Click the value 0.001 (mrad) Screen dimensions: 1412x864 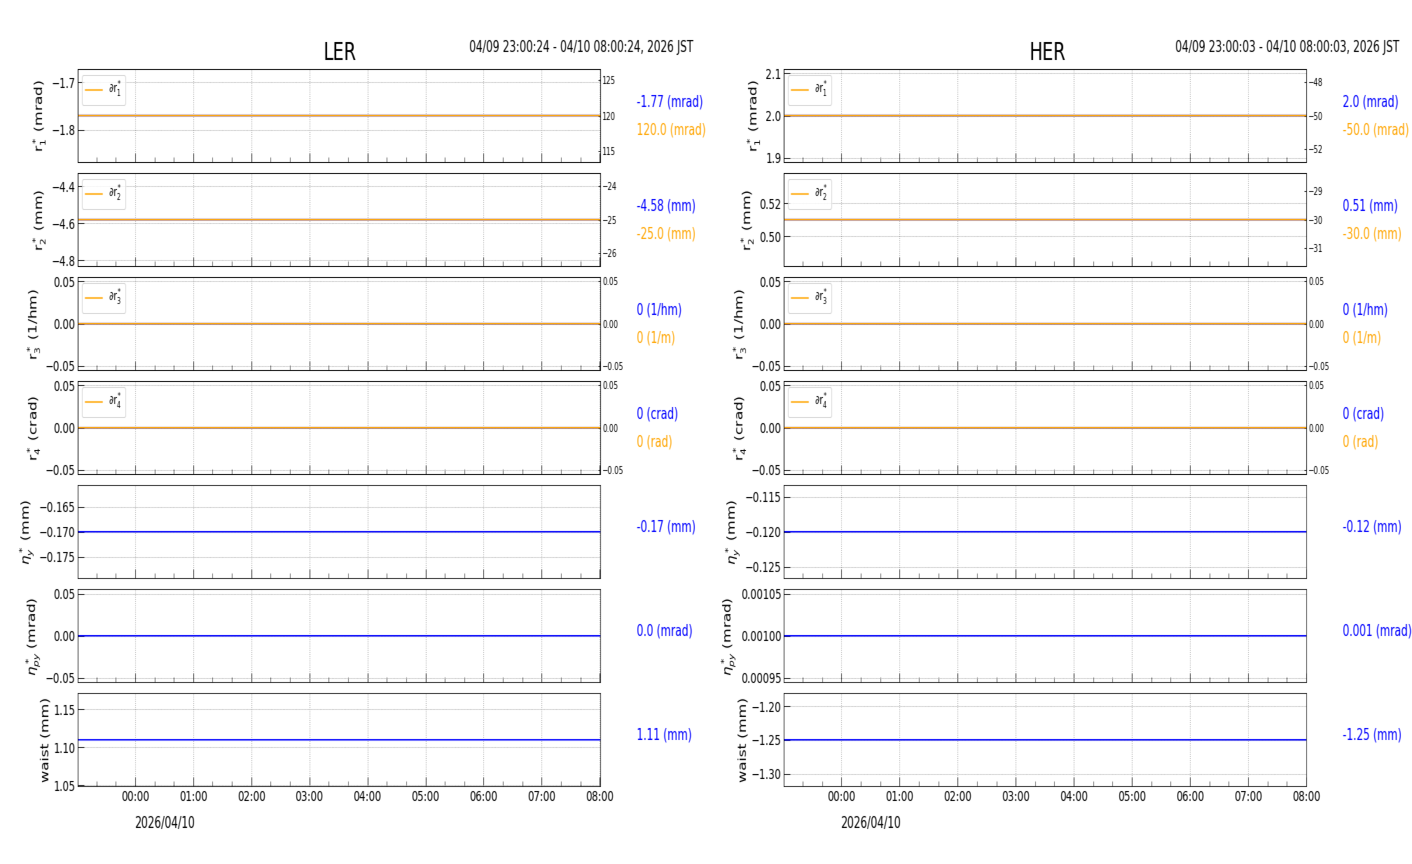point(1377,631)
